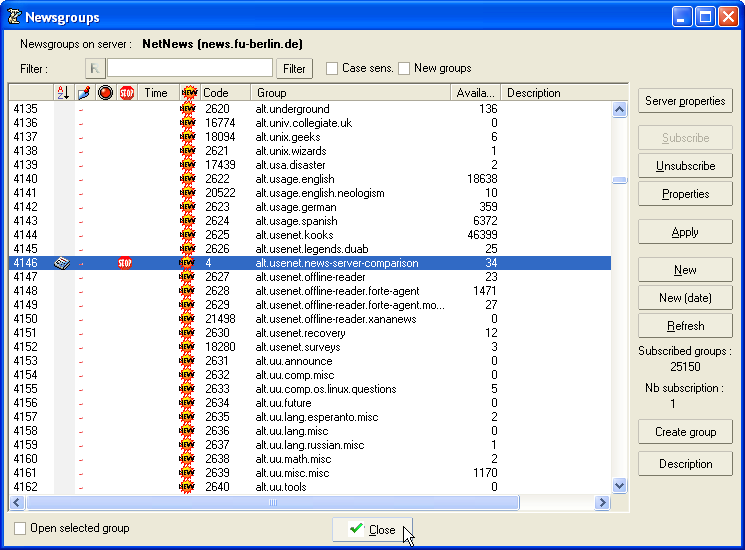Enable the Case sens. checkbox
Screen dimensions: 745x550
[332, 68]
